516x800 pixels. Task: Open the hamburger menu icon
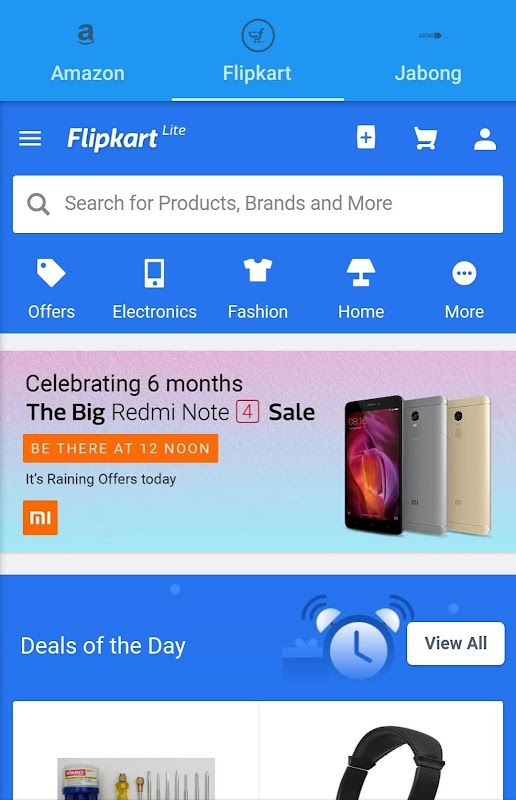30,138
